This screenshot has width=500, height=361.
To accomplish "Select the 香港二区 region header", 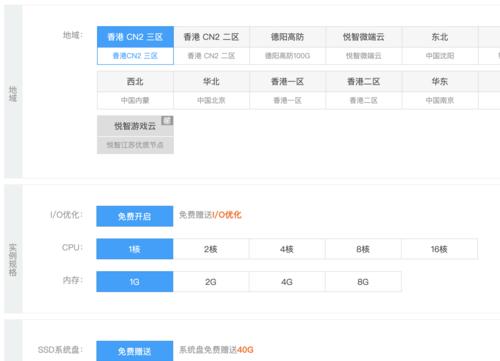I will [364, 81].
